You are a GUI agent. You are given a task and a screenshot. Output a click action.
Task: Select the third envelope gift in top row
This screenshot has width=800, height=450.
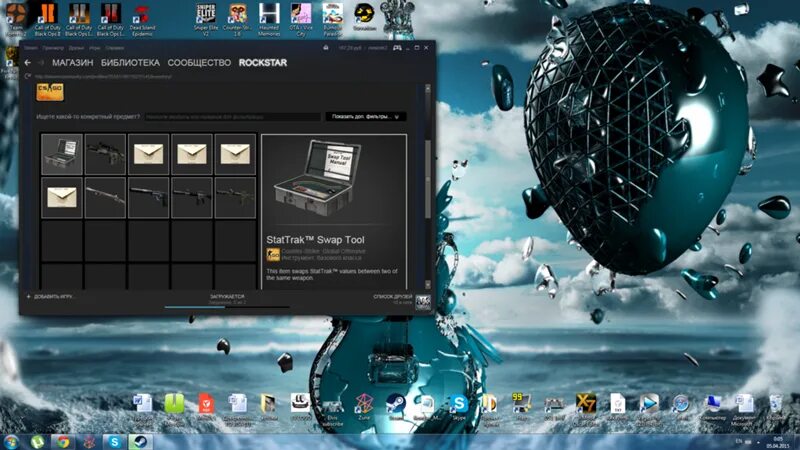[235, 154]
